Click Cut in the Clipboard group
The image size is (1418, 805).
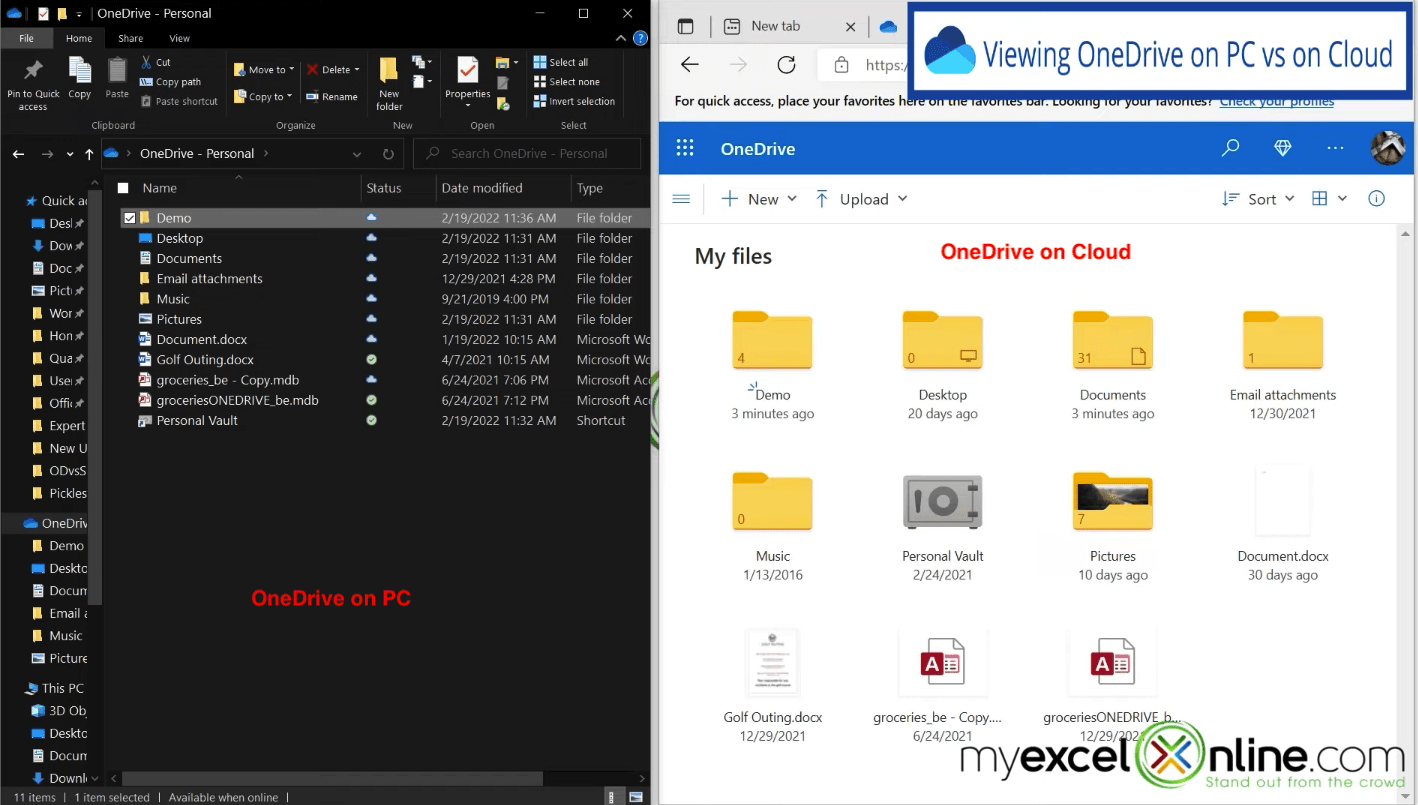(155, 62)
